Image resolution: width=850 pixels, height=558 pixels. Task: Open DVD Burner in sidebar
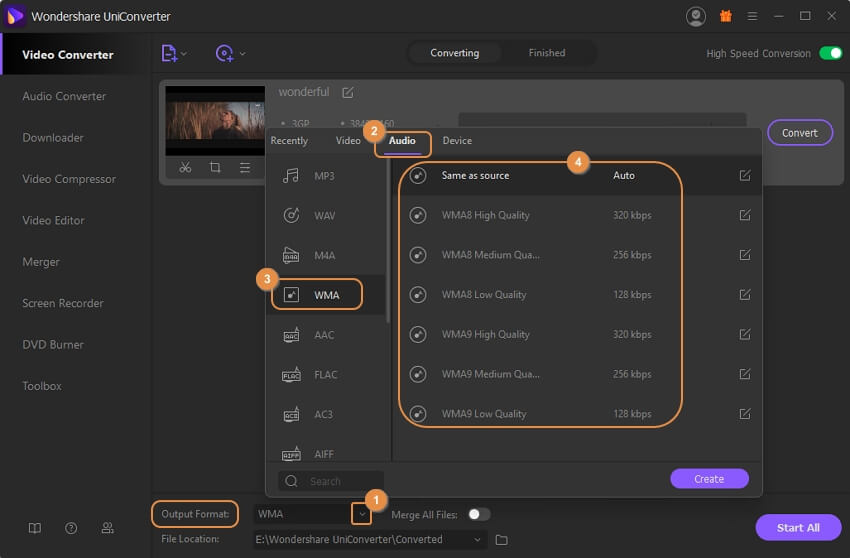(53, 345)
